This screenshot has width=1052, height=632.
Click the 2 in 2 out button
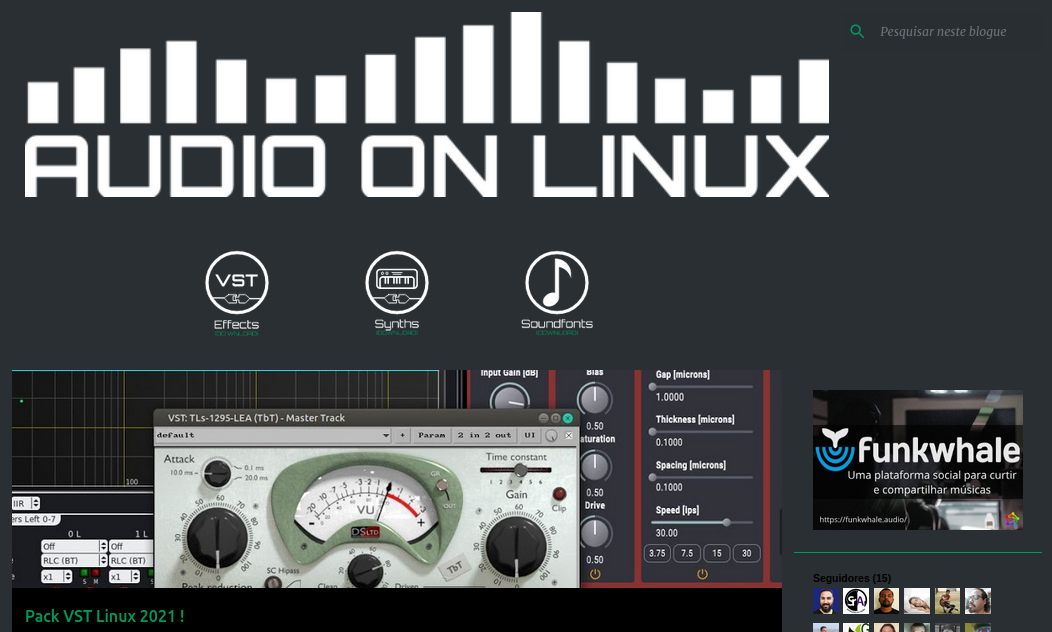pyautogui.click(x=484, y=435)
